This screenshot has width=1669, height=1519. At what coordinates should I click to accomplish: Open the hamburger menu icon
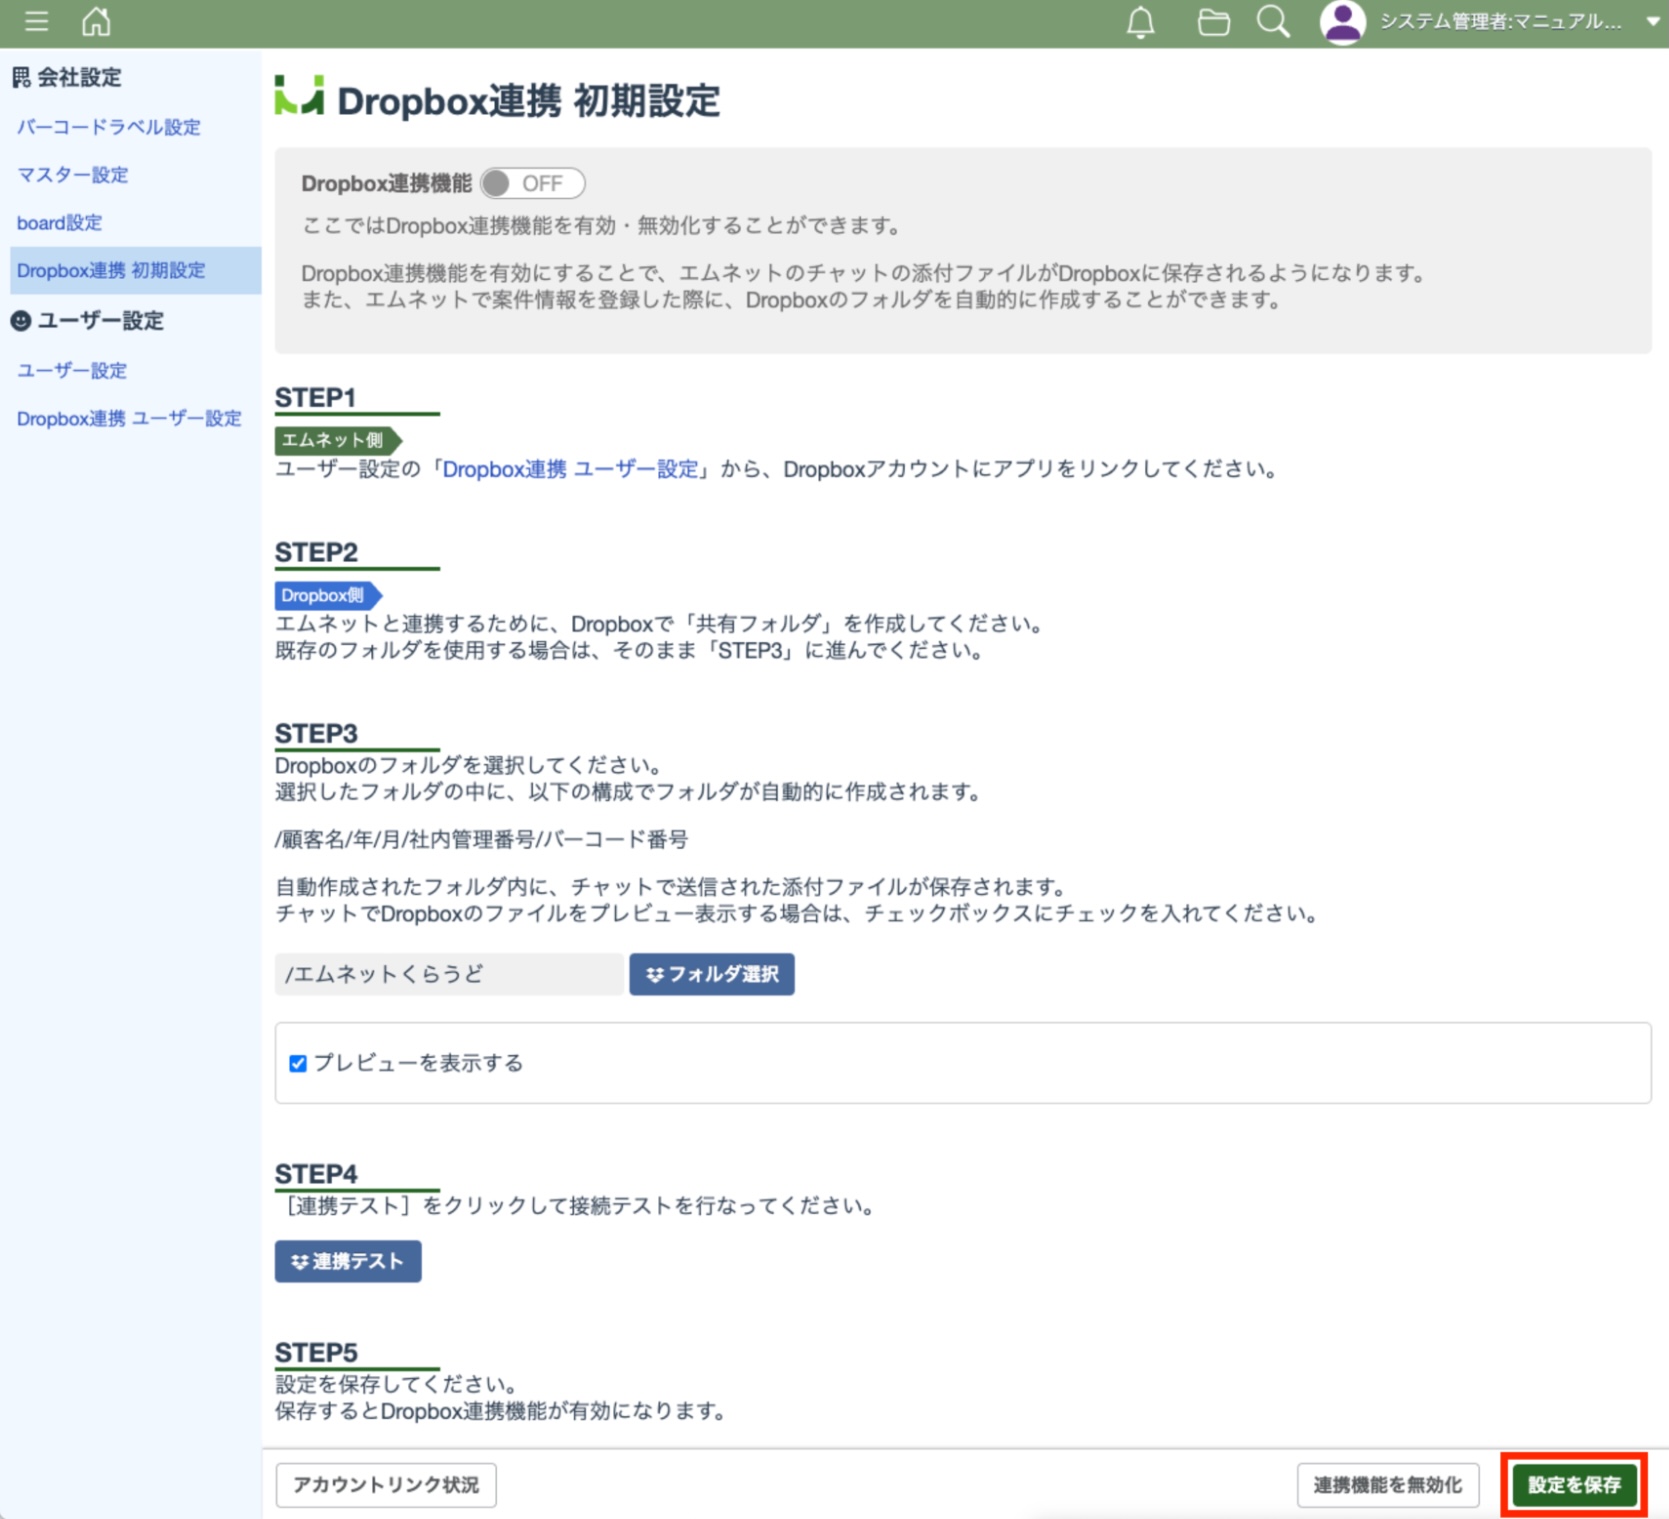[x=36, y=21]
